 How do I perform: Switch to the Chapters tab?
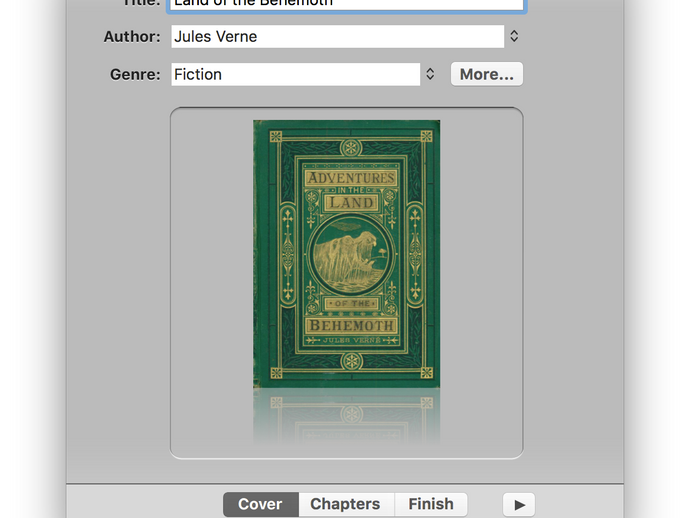[x=346, y=504]
